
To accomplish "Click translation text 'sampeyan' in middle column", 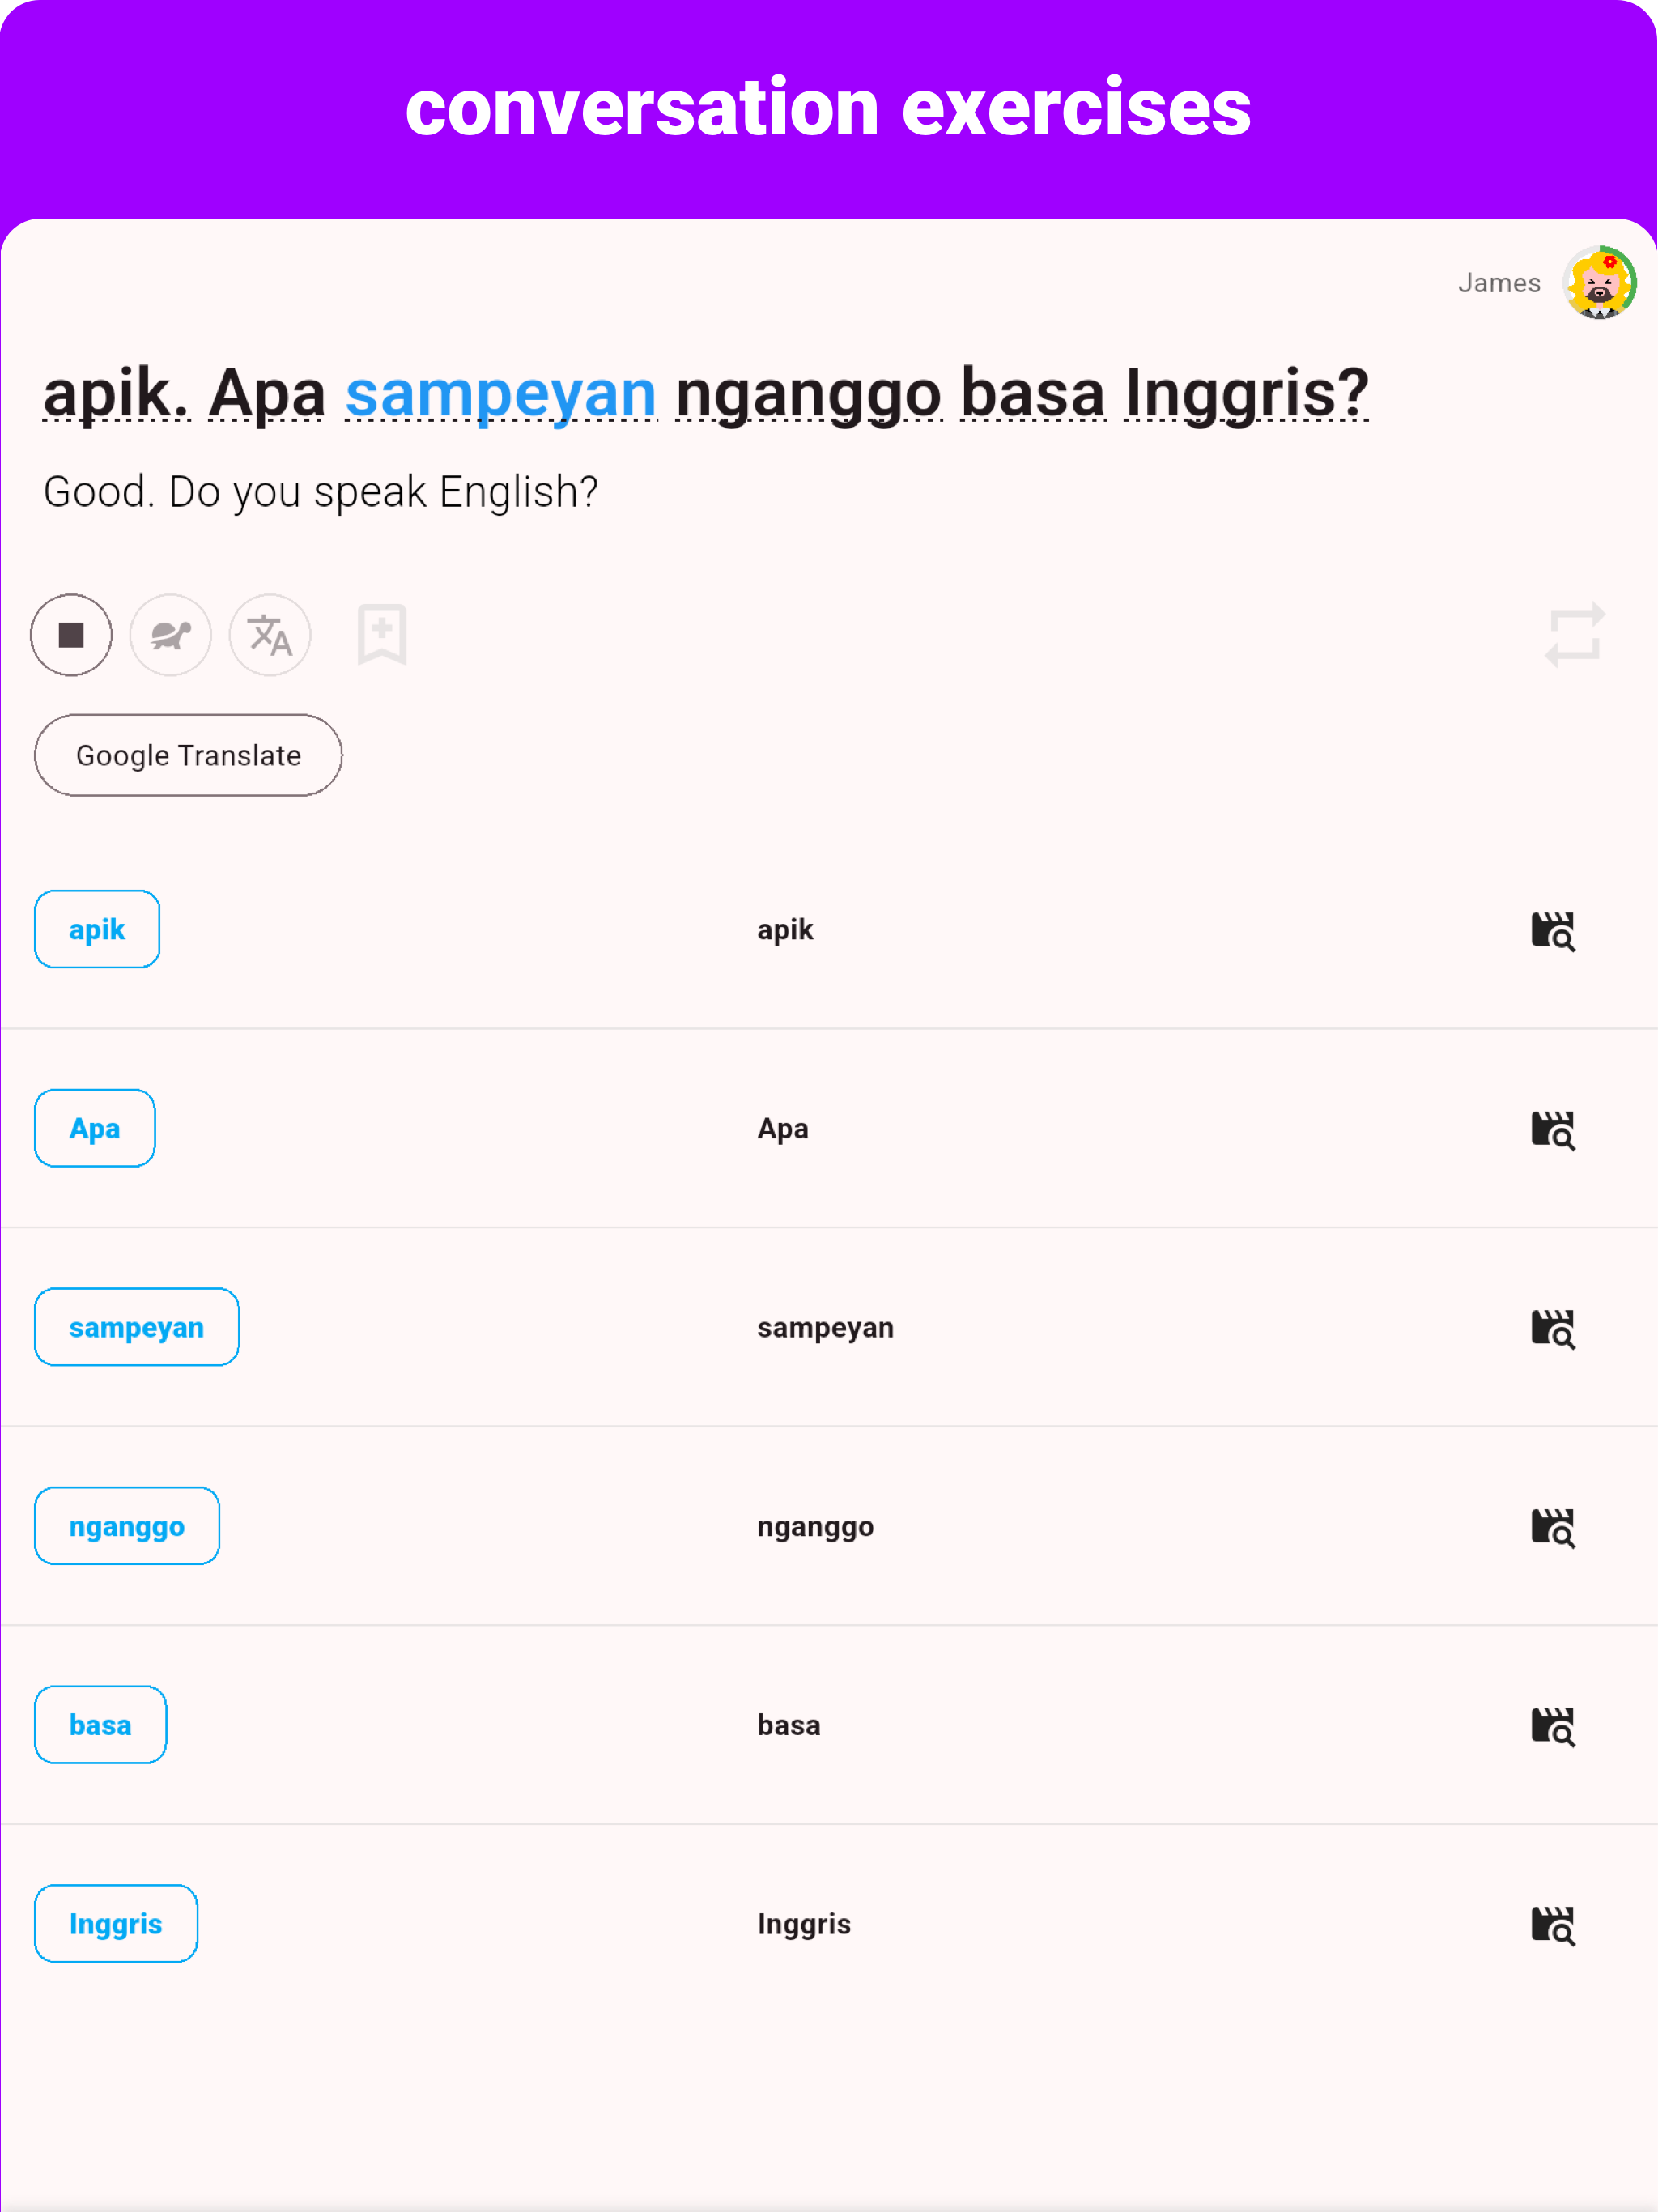I will [825, 1328].
